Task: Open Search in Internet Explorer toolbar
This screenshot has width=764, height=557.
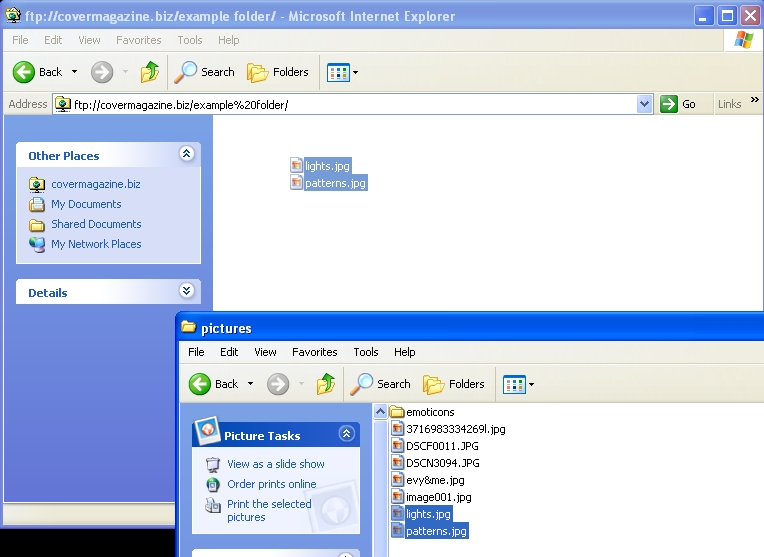Action: click(205, 72)
